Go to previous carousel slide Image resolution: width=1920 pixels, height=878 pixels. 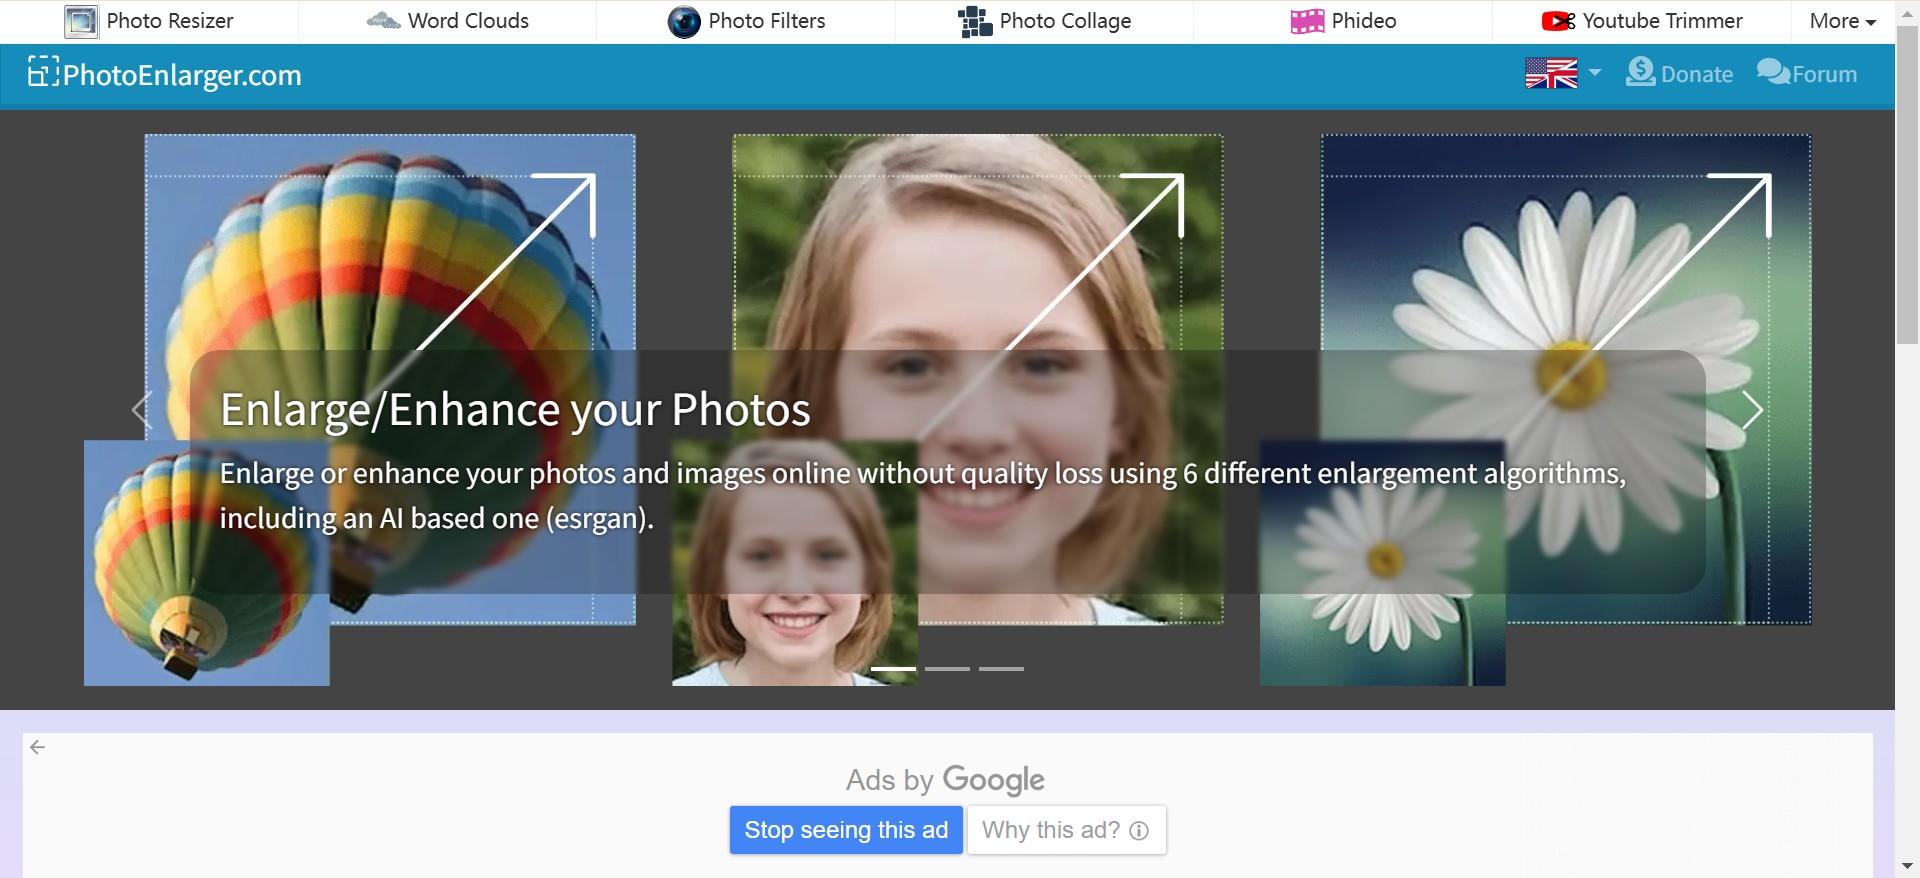(141, 410)
